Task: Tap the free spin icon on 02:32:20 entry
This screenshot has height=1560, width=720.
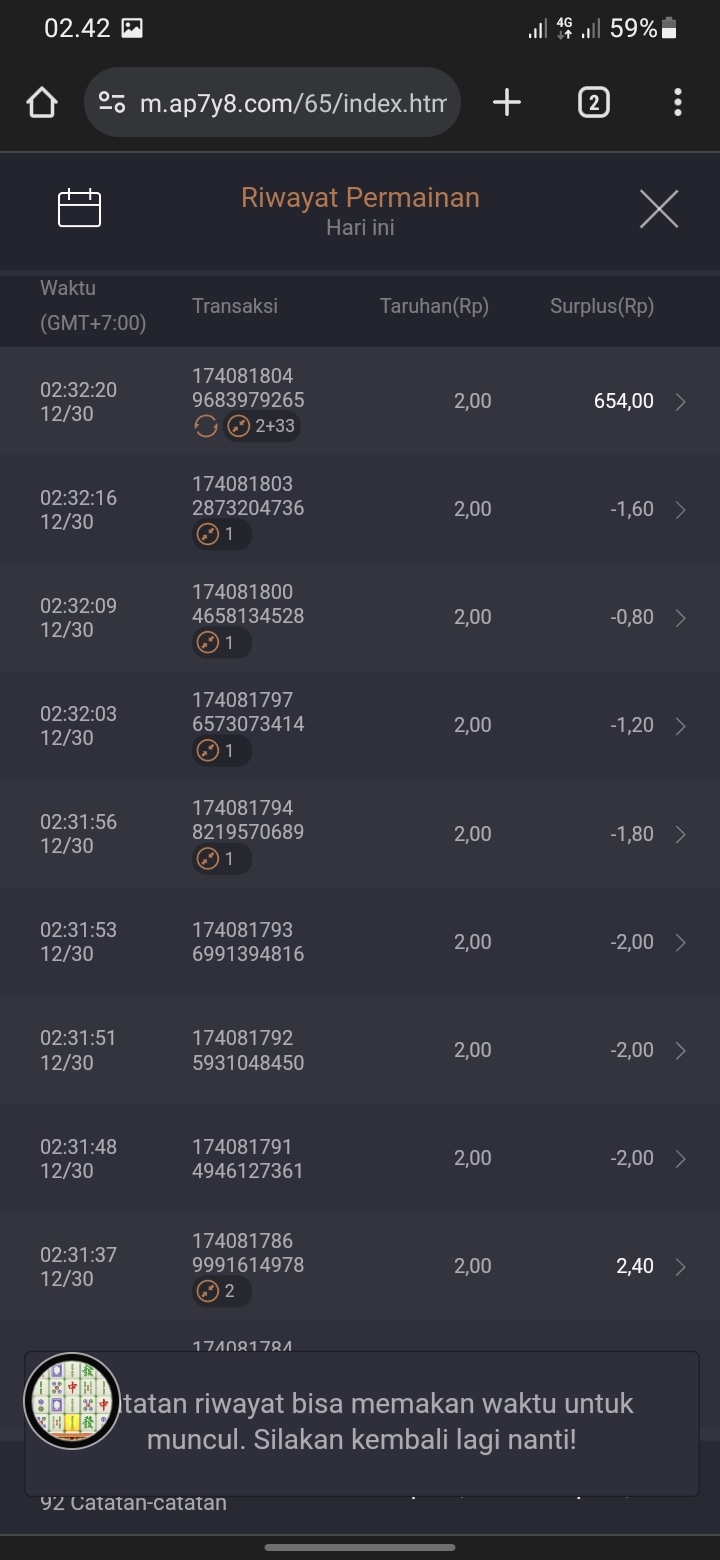Action: click(x=205, y=427)
